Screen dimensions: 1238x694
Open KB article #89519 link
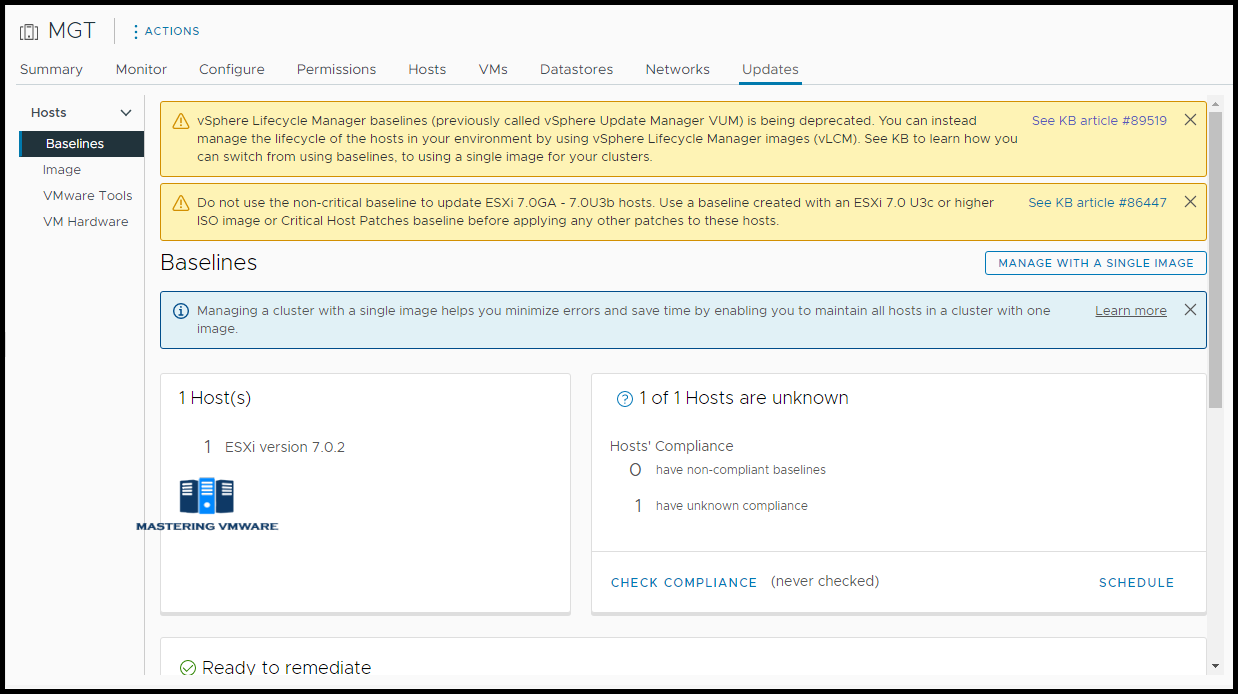1099,121
